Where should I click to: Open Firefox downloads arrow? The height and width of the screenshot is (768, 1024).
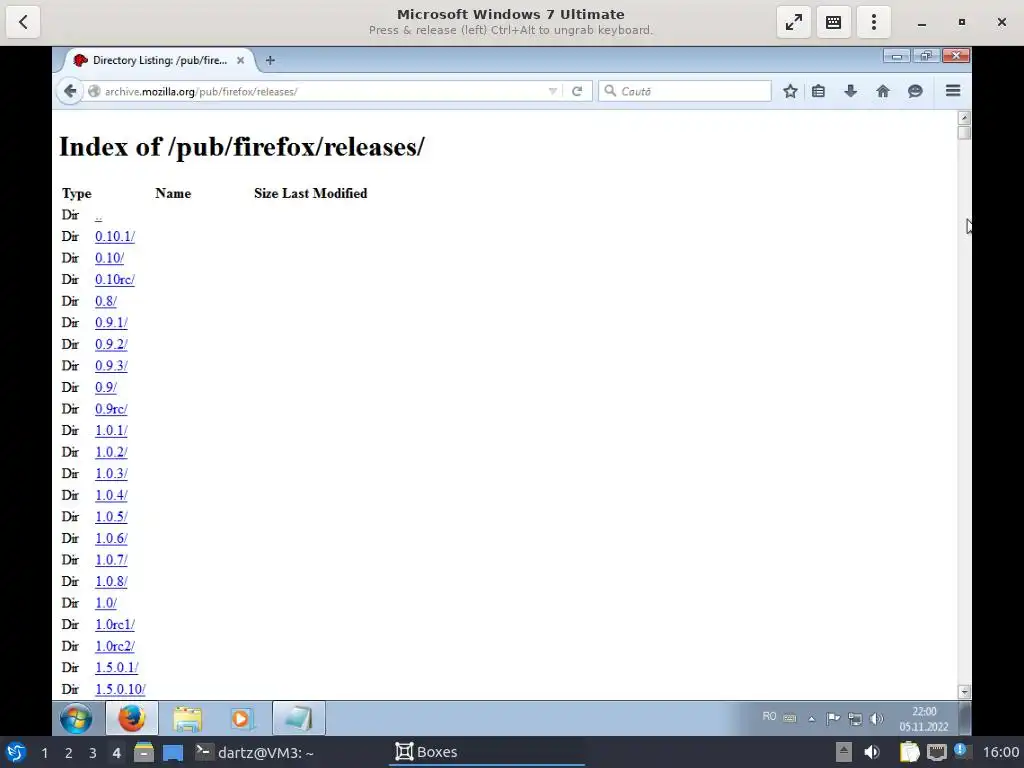pos(850,91)
